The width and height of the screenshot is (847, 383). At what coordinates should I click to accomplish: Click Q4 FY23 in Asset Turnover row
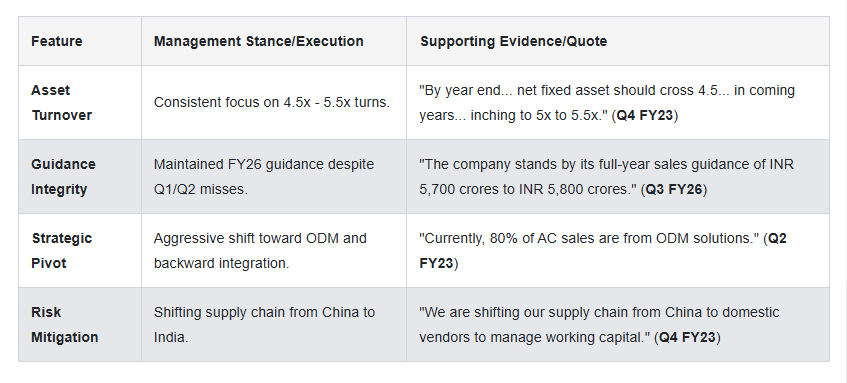(644, 116)
